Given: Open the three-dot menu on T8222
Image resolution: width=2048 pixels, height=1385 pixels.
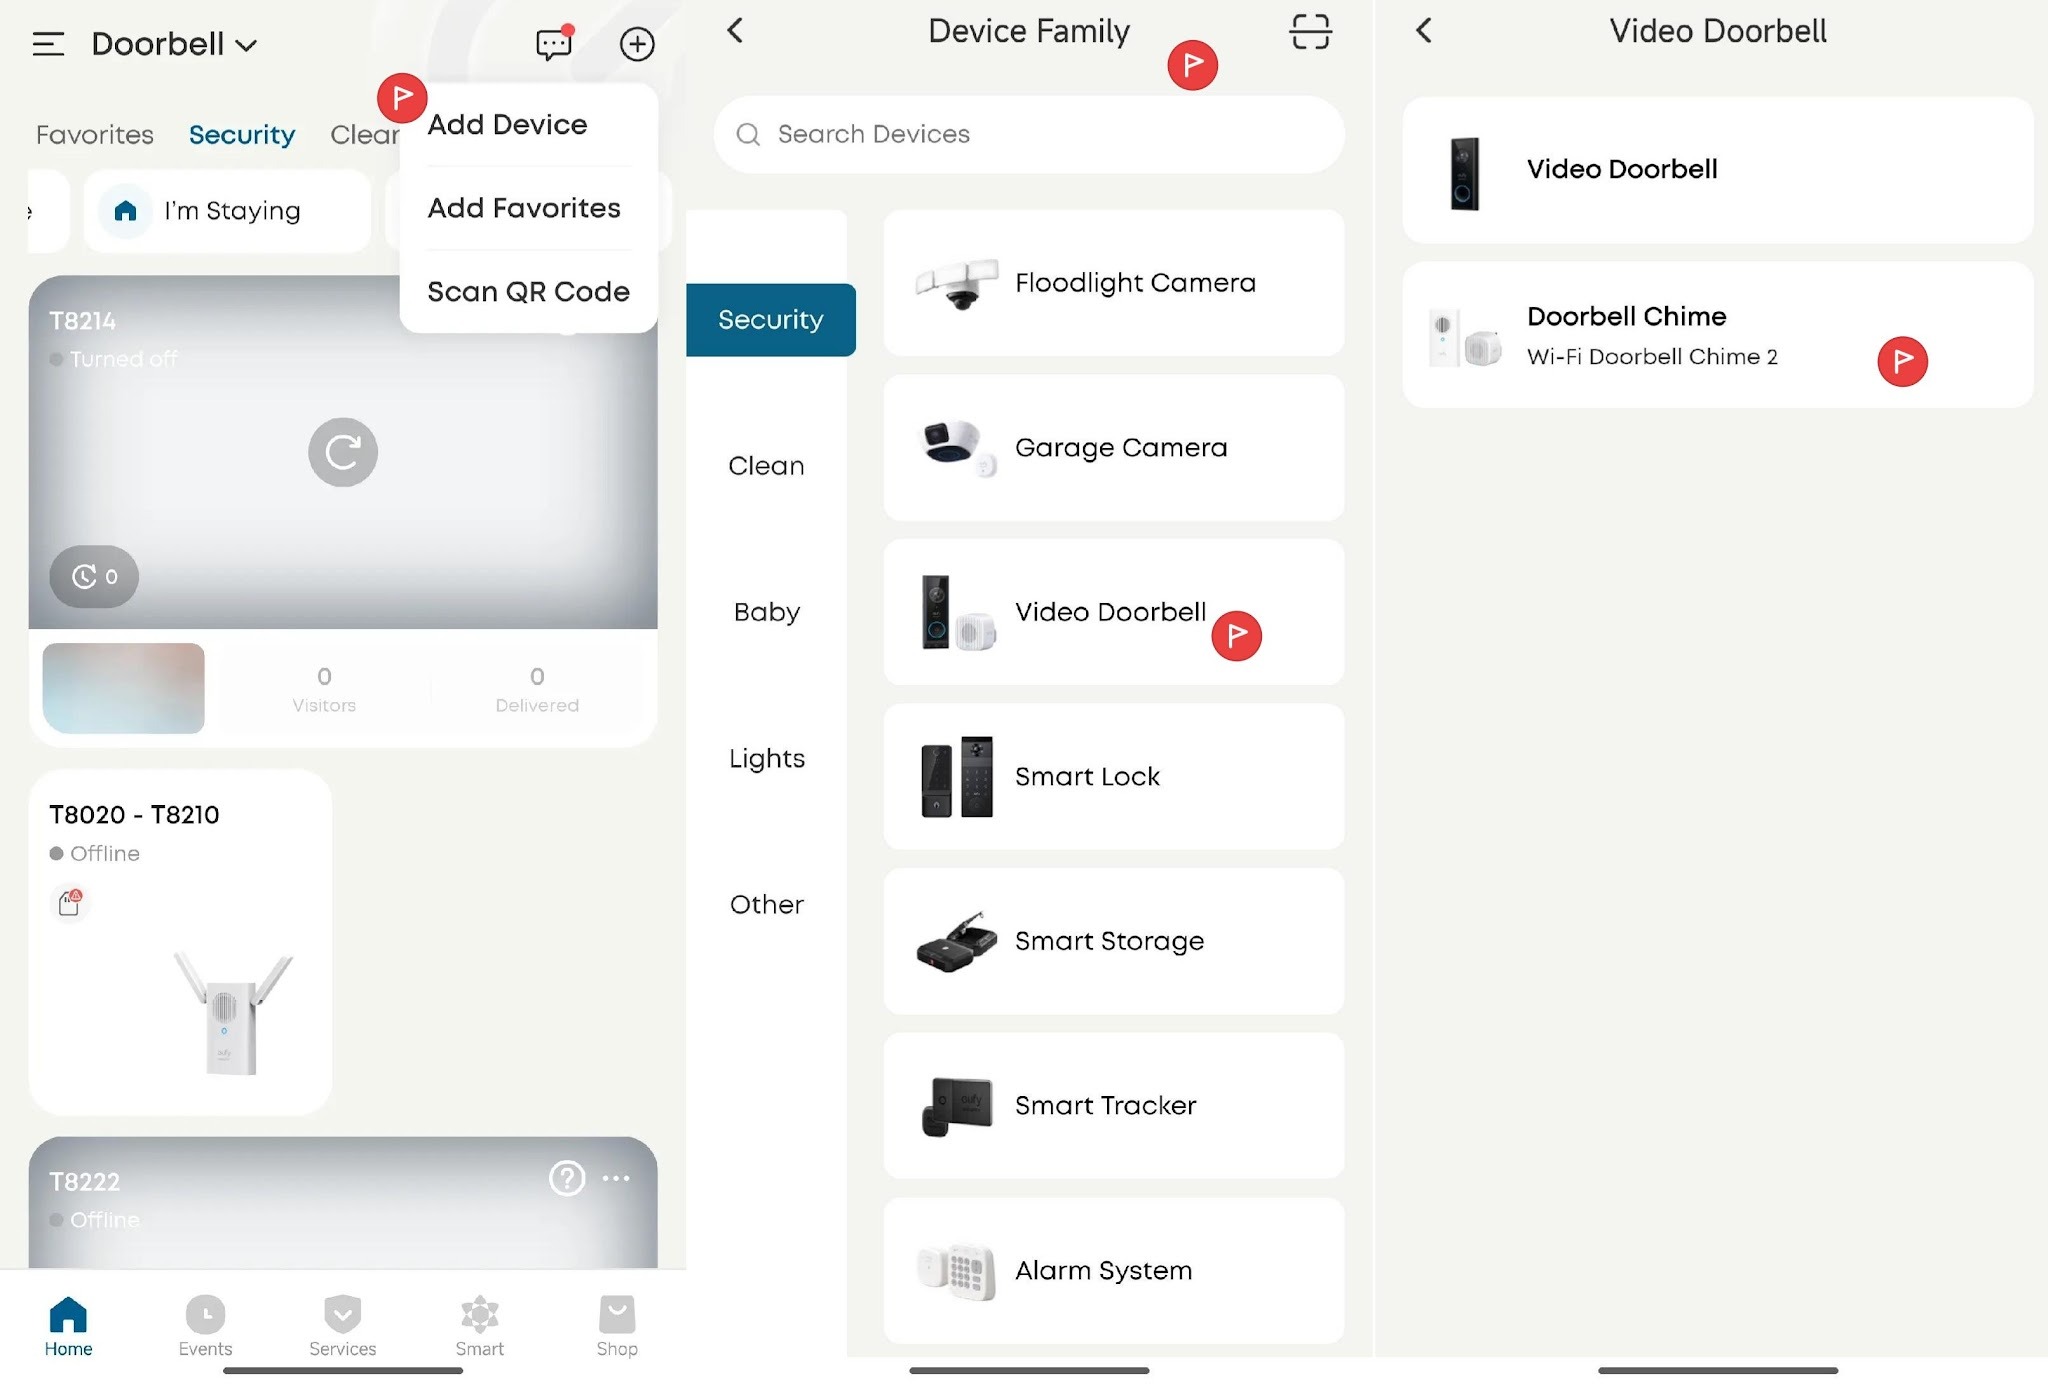Looking at the screenshot, I should tap(616, 1178).
